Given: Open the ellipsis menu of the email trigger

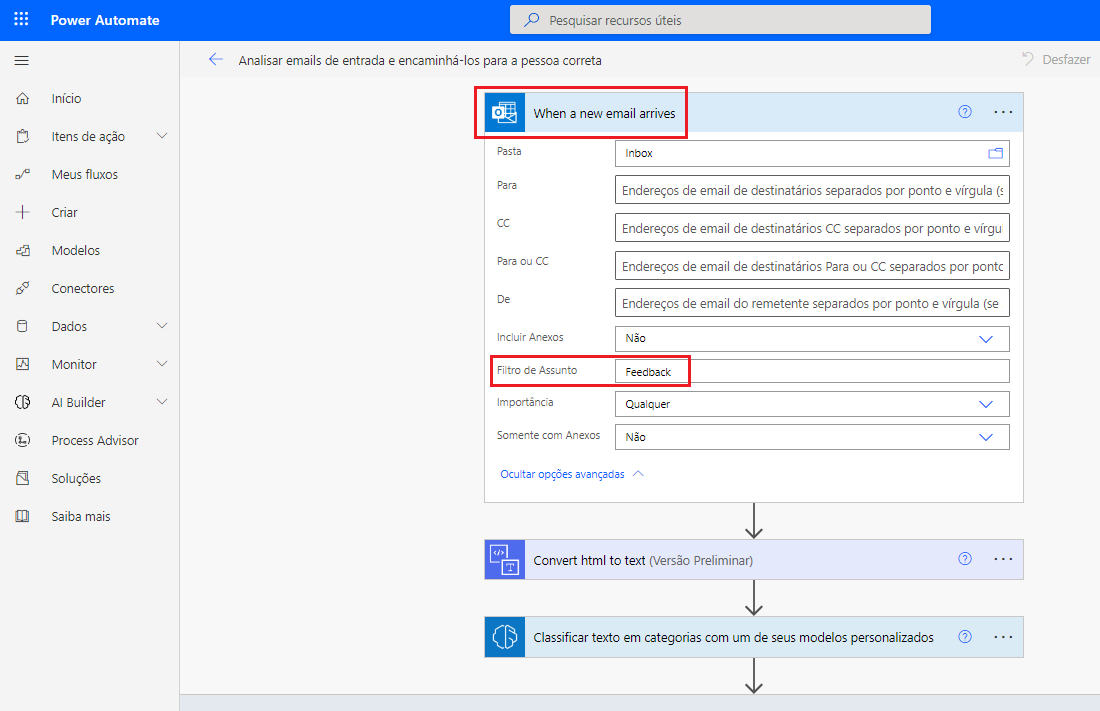Looking at the screenshot, I should click(x=1003, y=112).
